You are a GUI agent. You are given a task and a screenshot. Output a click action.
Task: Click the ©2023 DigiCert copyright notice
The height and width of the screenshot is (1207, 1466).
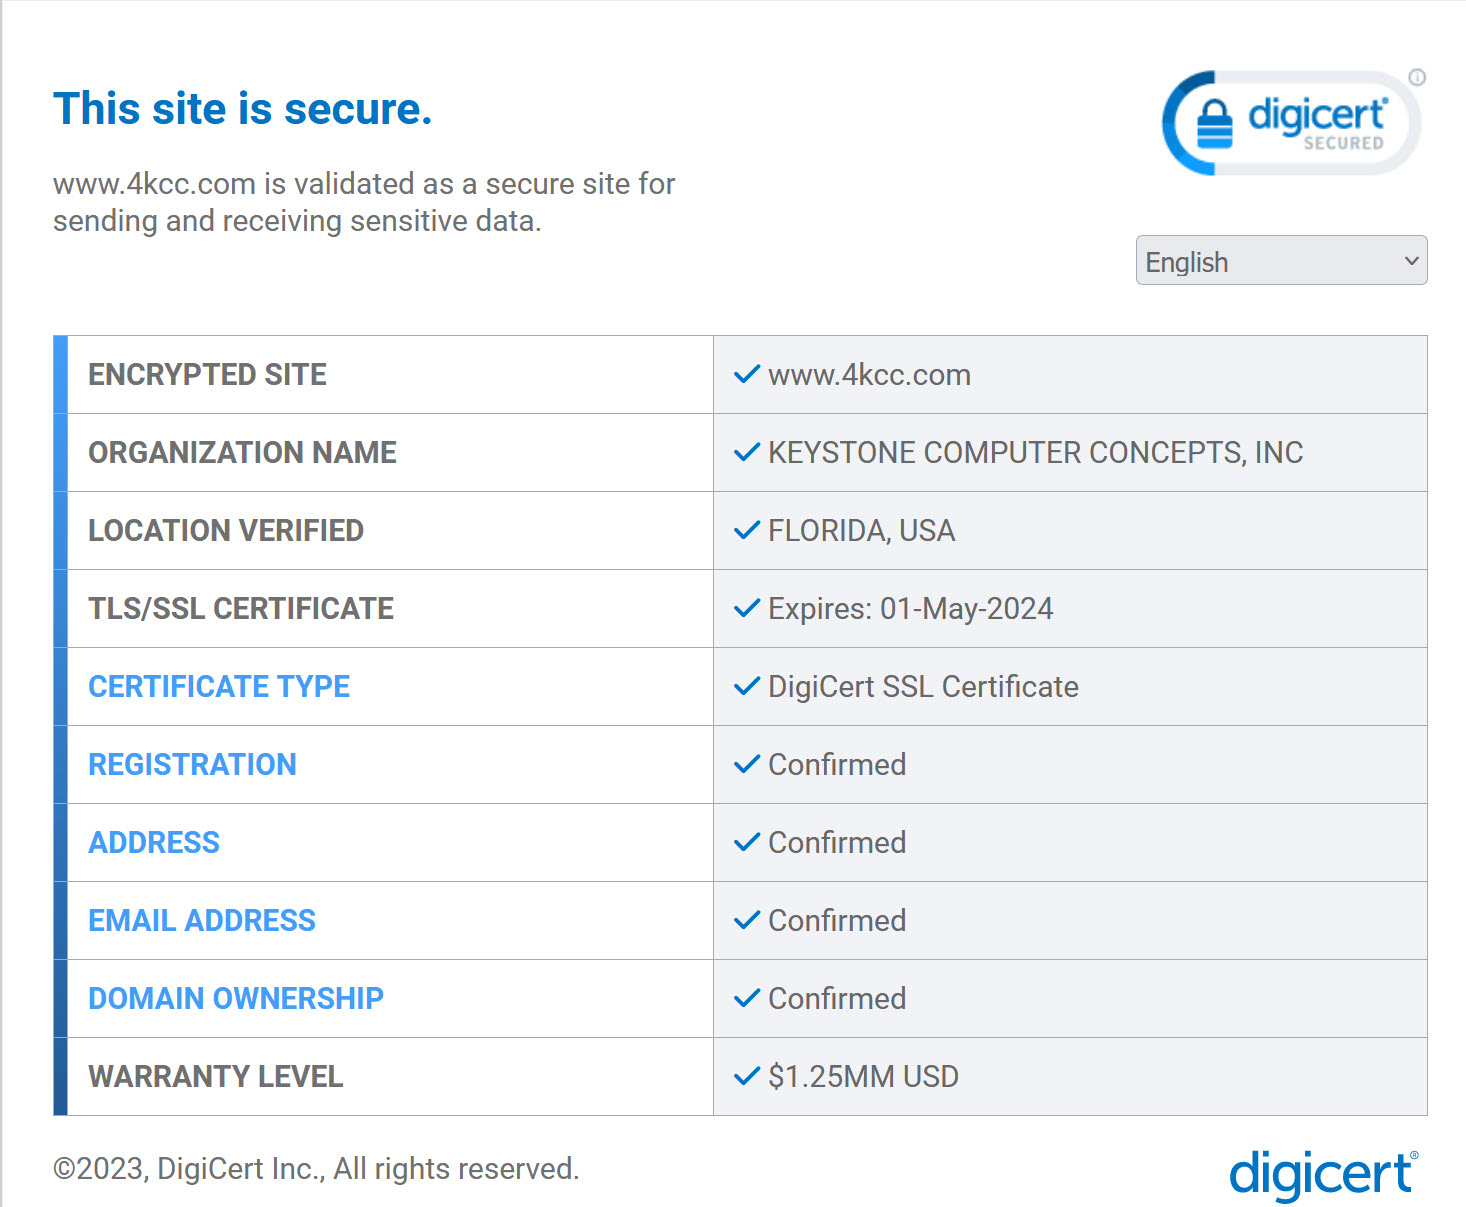click(316, 1169)
